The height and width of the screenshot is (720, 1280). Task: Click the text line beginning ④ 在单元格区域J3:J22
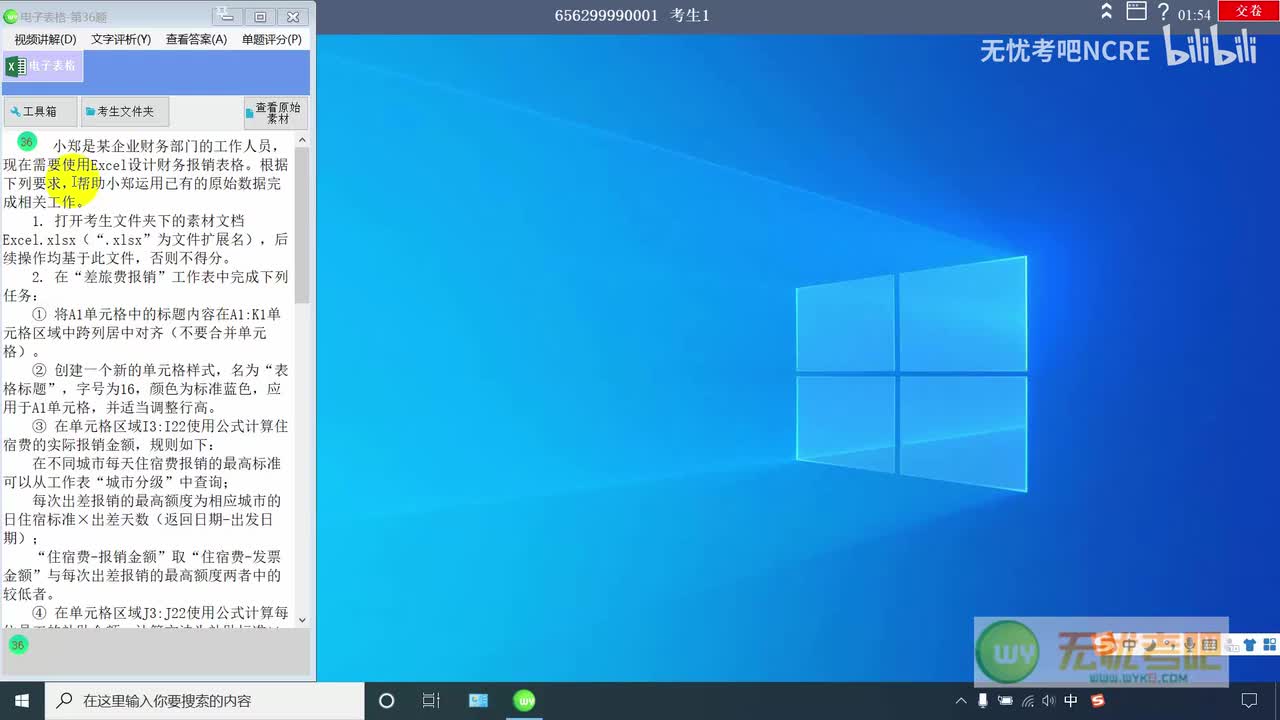[x=160, y=612]
